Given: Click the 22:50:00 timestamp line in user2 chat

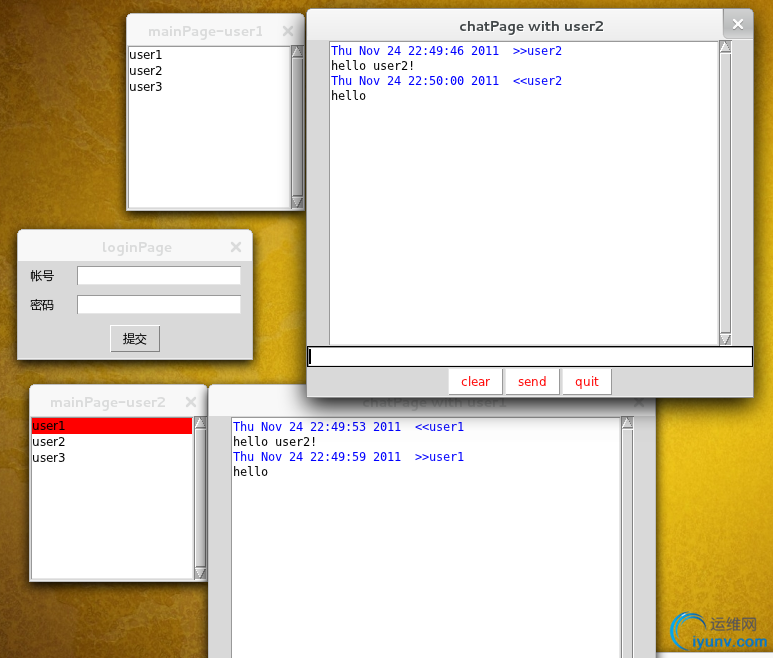Looking at the screenshot, I should point(446,81).
